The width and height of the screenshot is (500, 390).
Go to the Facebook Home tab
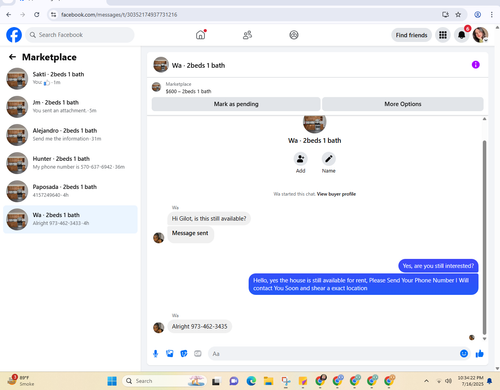point(200,35)
